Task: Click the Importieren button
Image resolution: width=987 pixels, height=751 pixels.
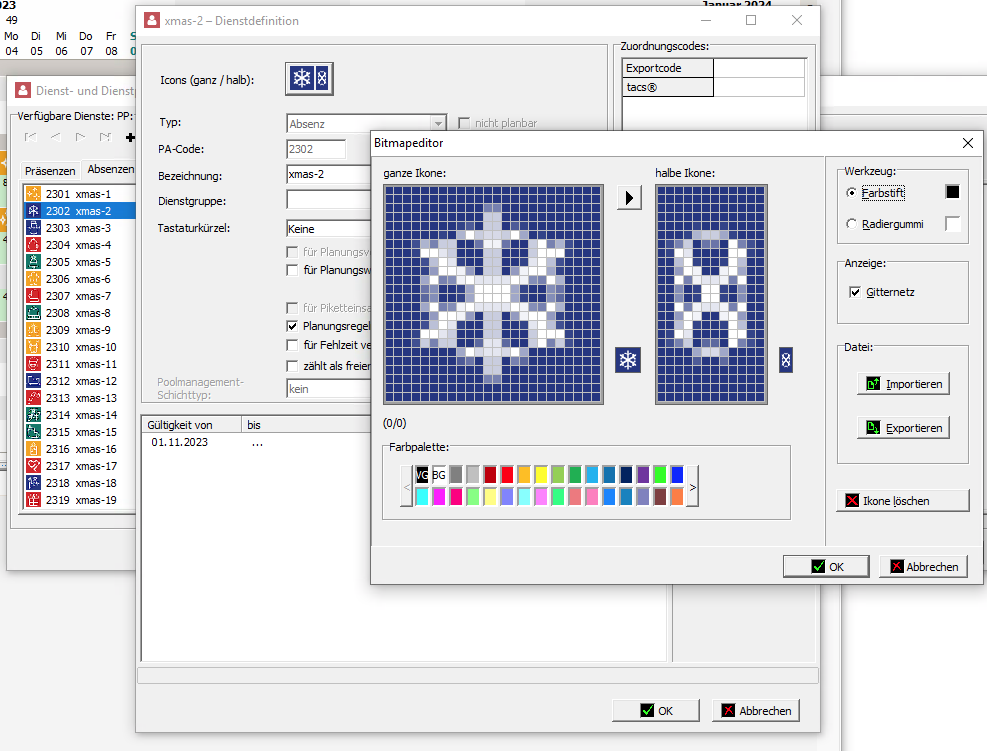Action: pyautogui.click(x=903, y=384)
